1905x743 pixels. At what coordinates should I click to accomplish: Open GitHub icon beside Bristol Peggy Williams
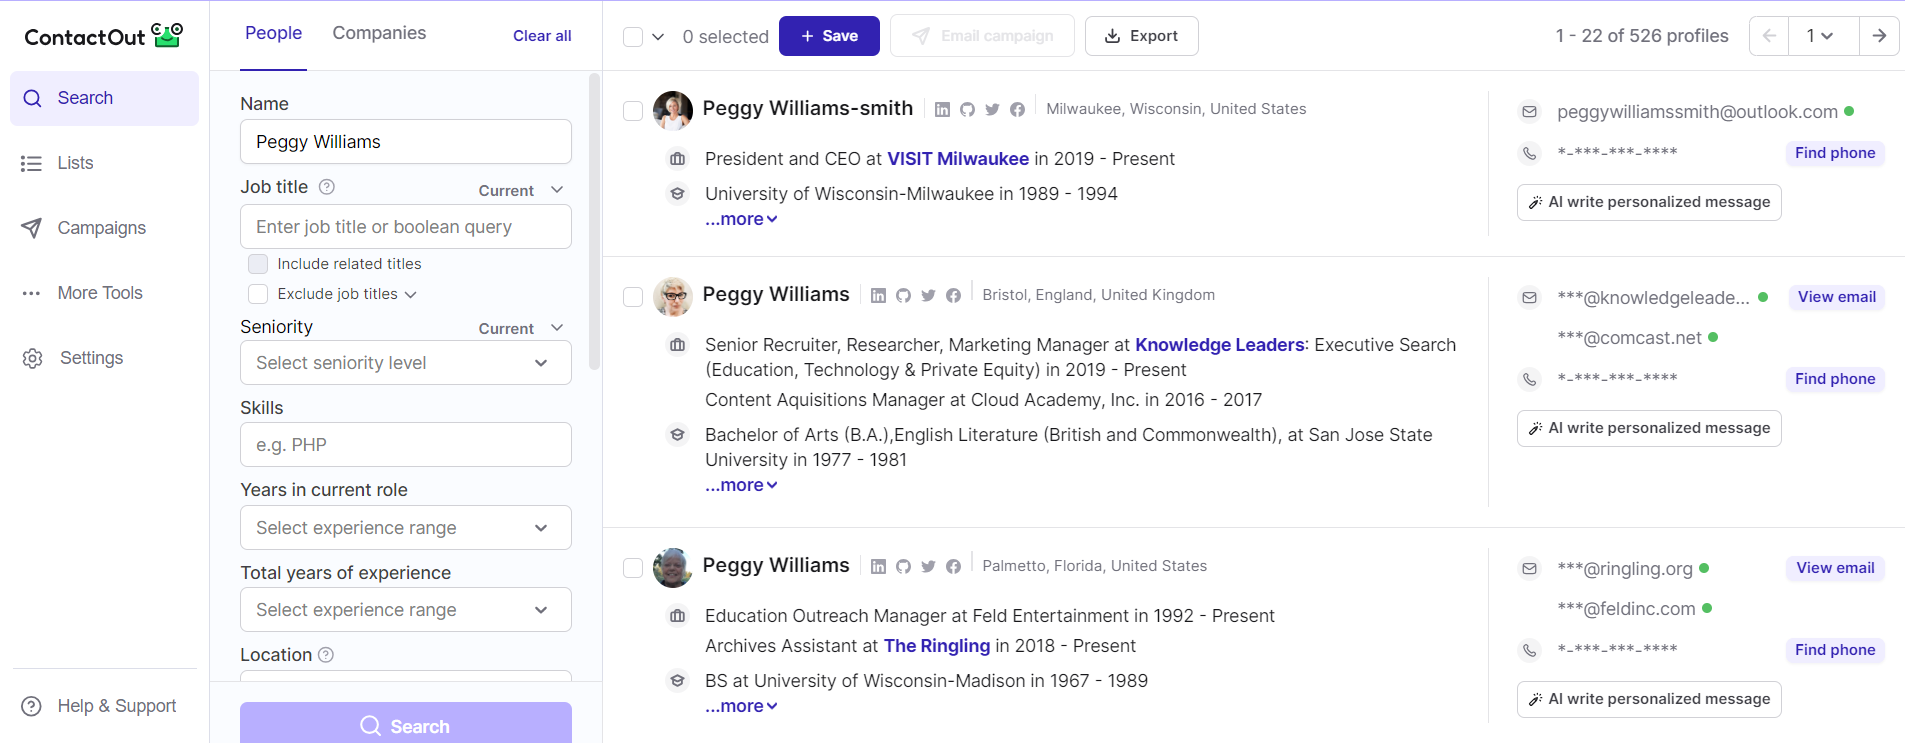coord(903,296)
